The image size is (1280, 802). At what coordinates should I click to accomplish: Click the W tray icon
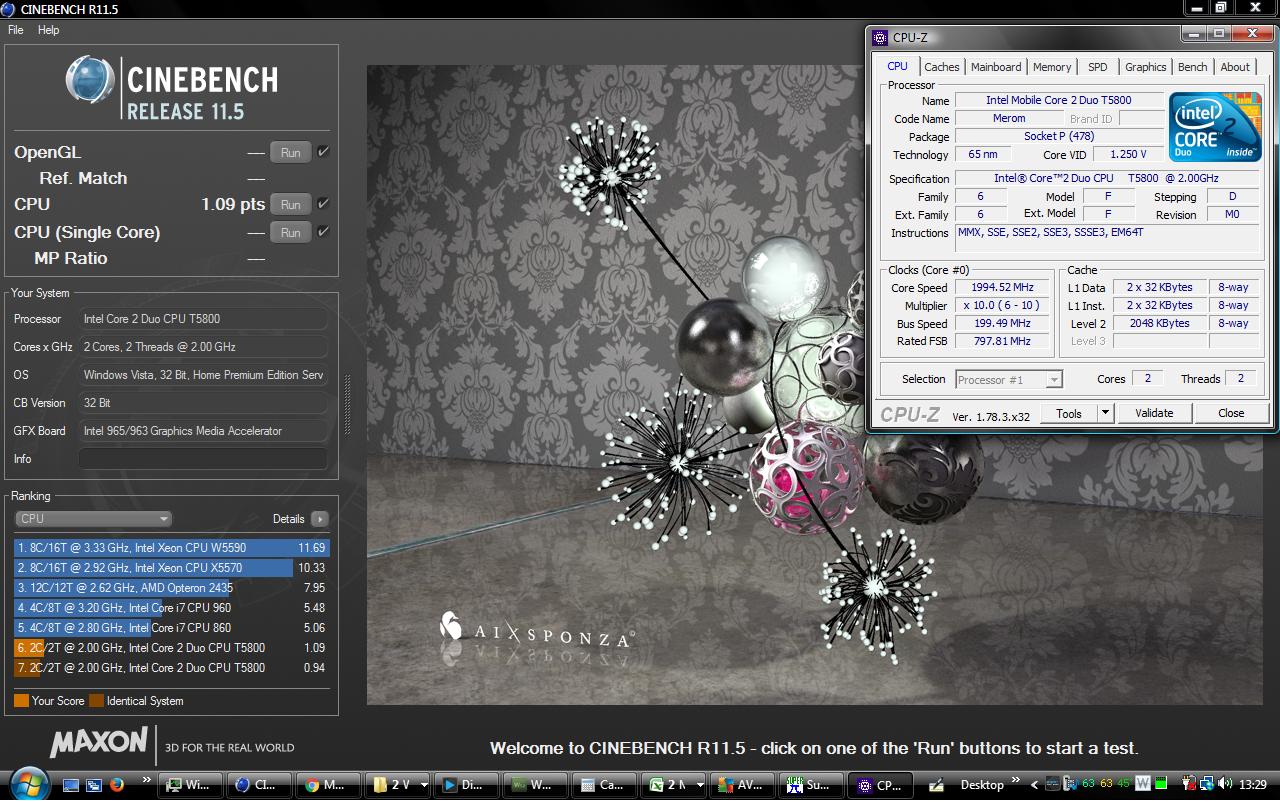(x=1142, y=784)
